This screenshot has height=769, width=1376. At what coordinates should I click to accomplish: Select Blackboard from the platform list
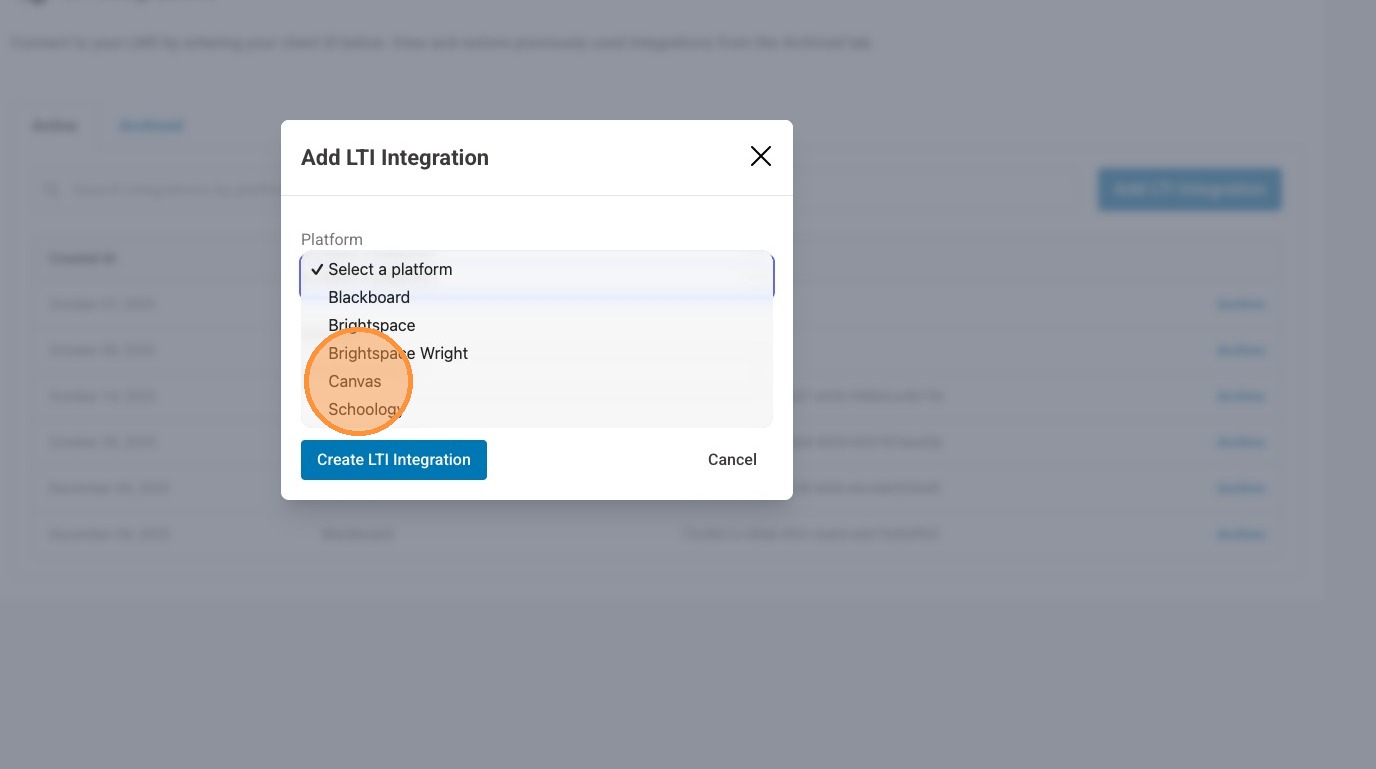[x=369, y=297]
